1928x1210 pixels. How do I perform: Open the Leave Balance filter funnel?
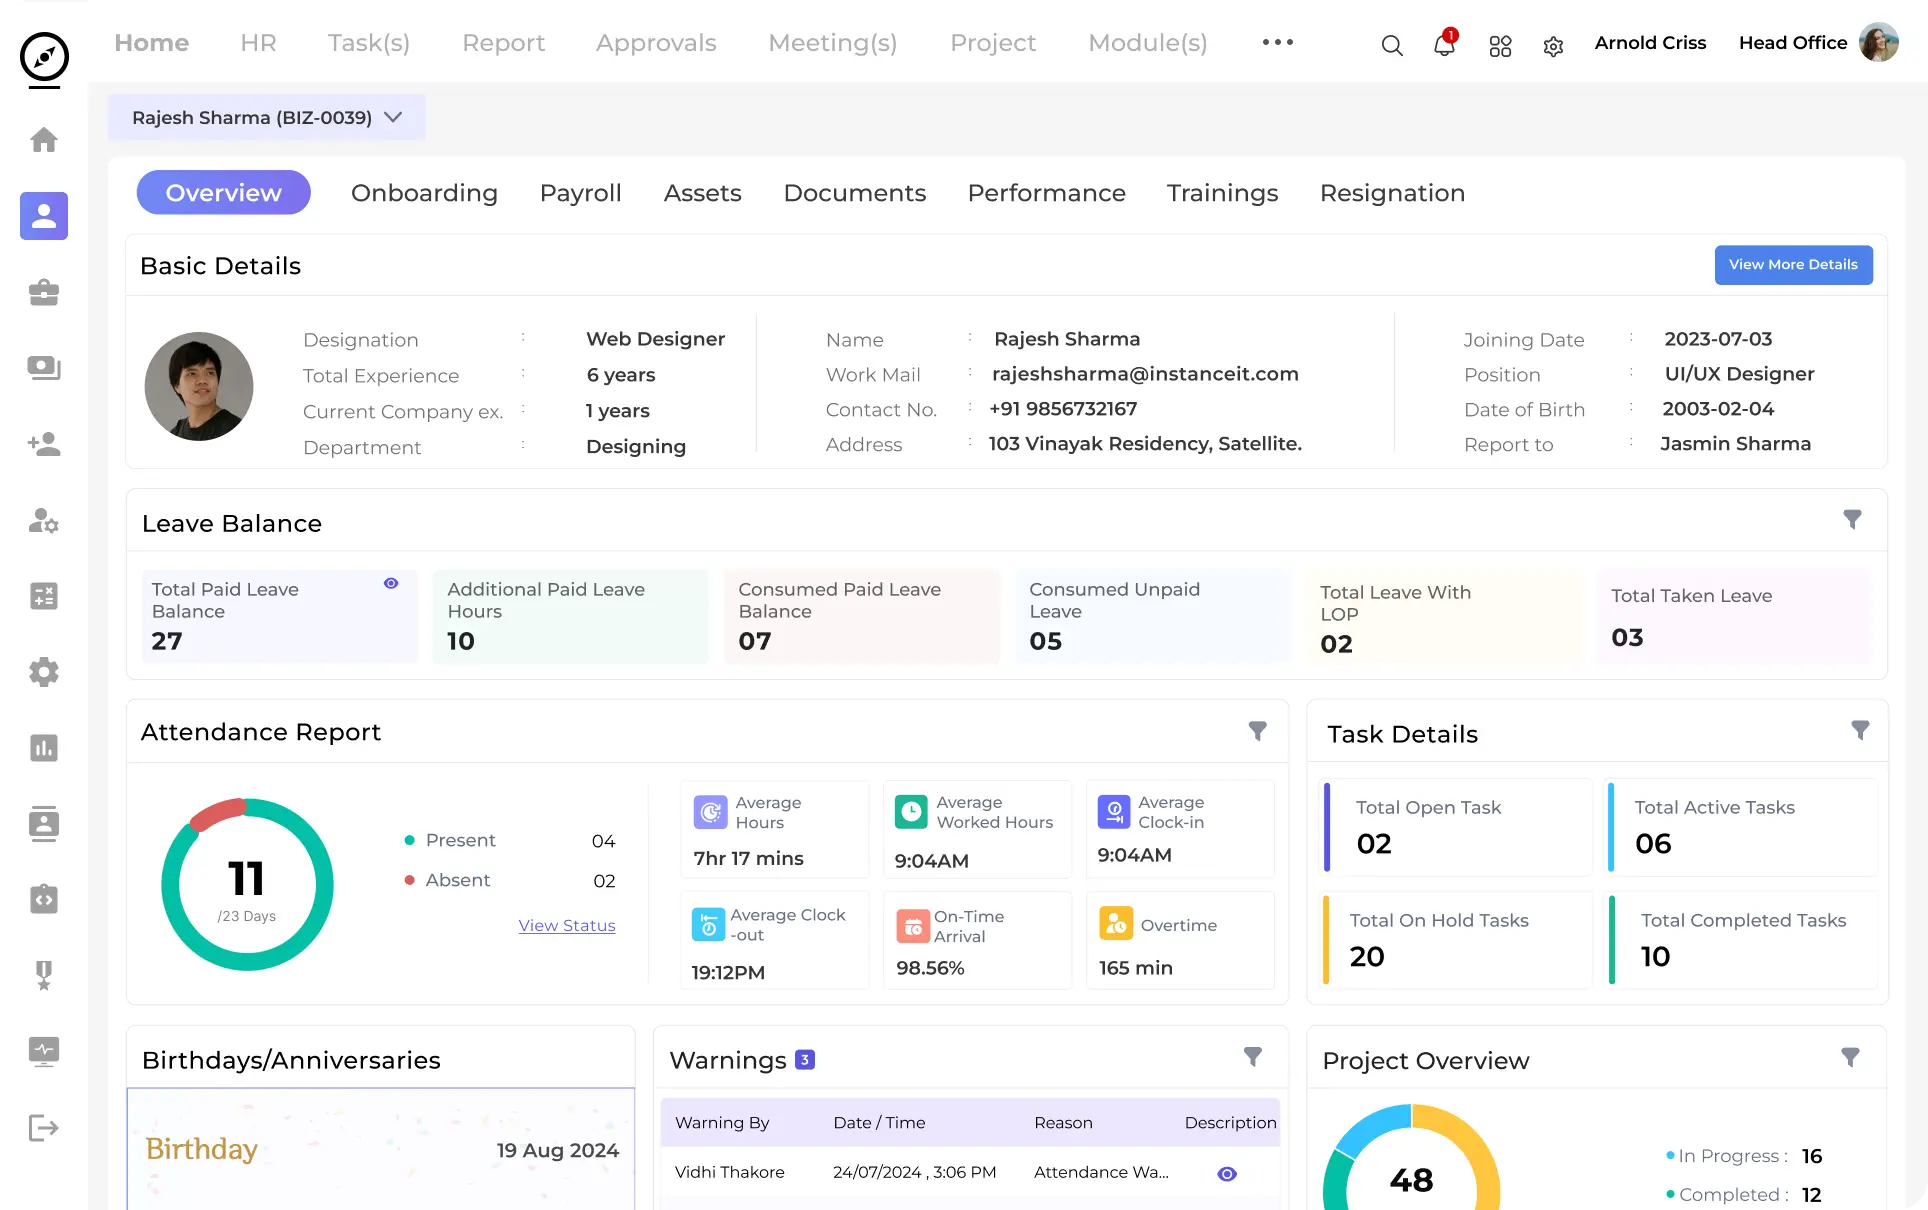(x=1852, y=519)
